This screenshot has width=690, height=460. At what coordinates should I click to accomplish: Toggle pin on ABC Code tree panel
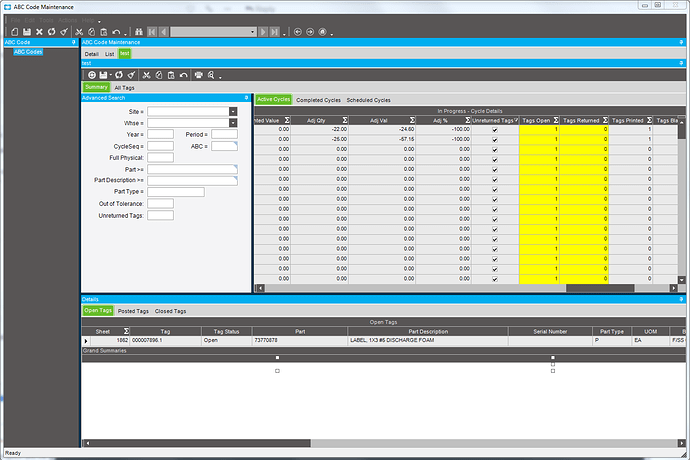(x=73, y=42)
